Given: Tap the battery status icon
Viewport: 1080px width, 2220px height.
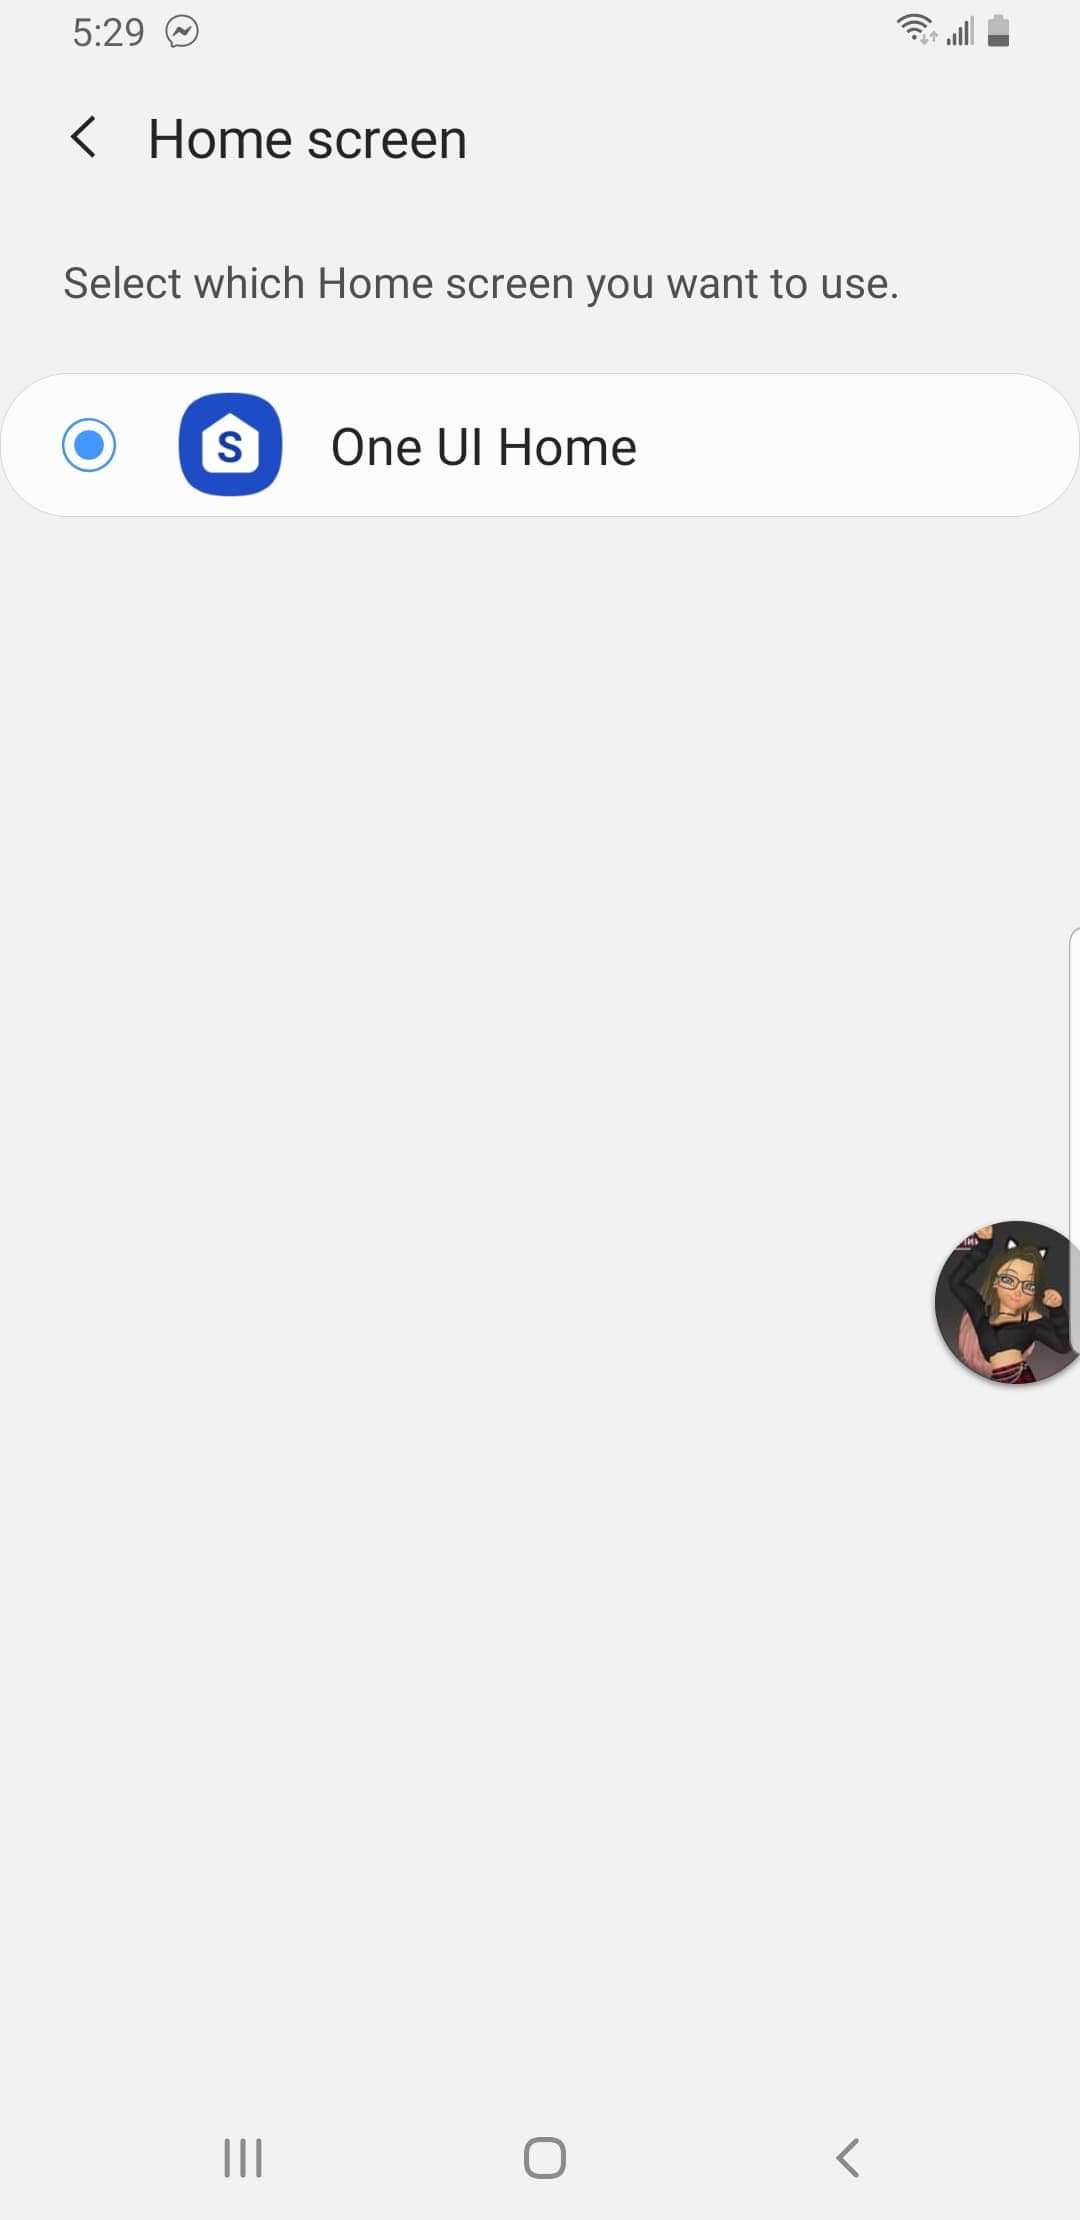Looking at the screenshot, I should point(998,31).
